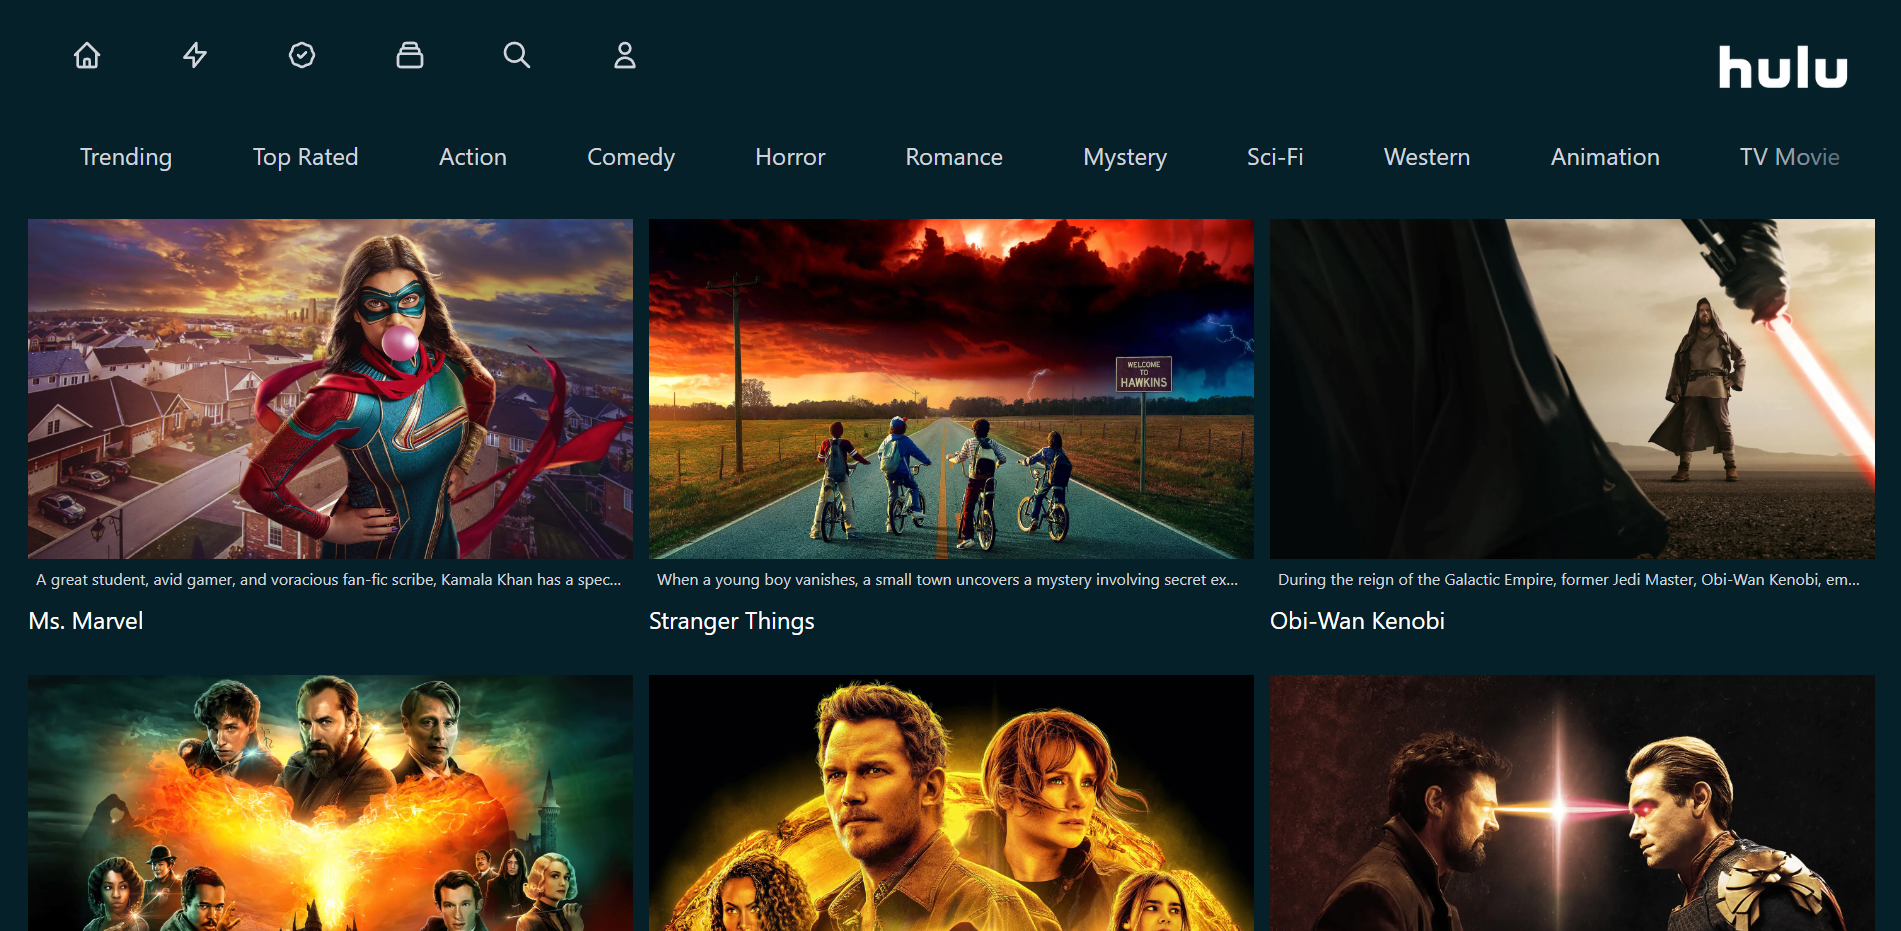
Task: Select the Trending genre tab
Action: point(126,157)
